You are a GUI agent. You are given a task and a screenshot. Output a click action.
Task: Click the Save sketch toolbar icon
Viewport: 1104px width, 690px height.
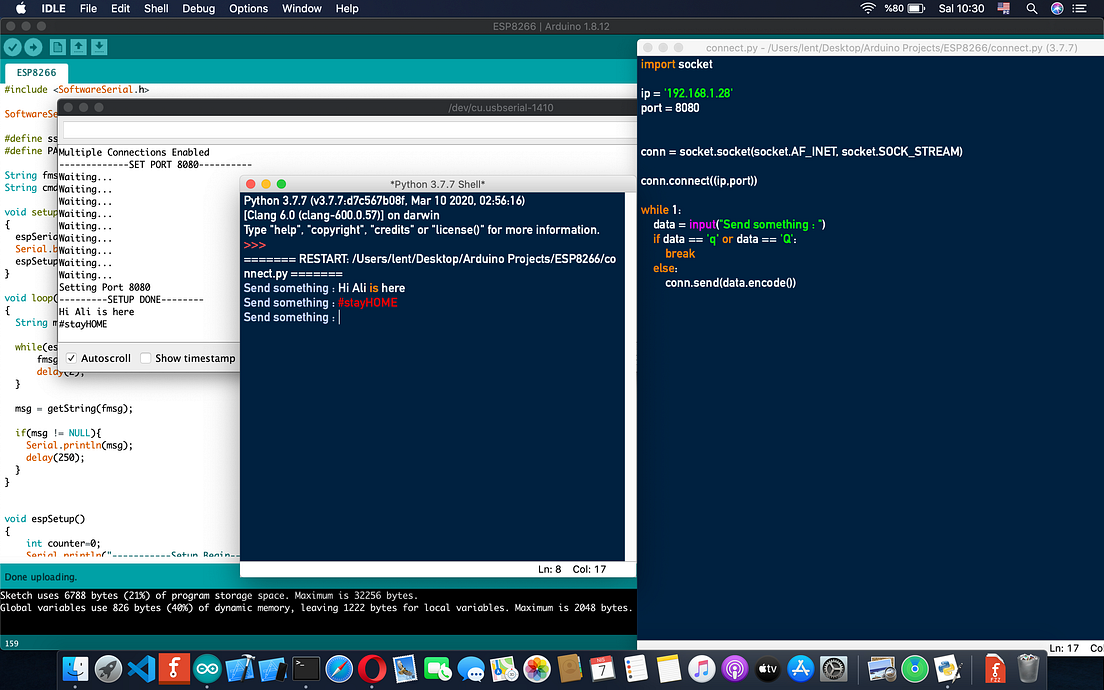point(99,47)
